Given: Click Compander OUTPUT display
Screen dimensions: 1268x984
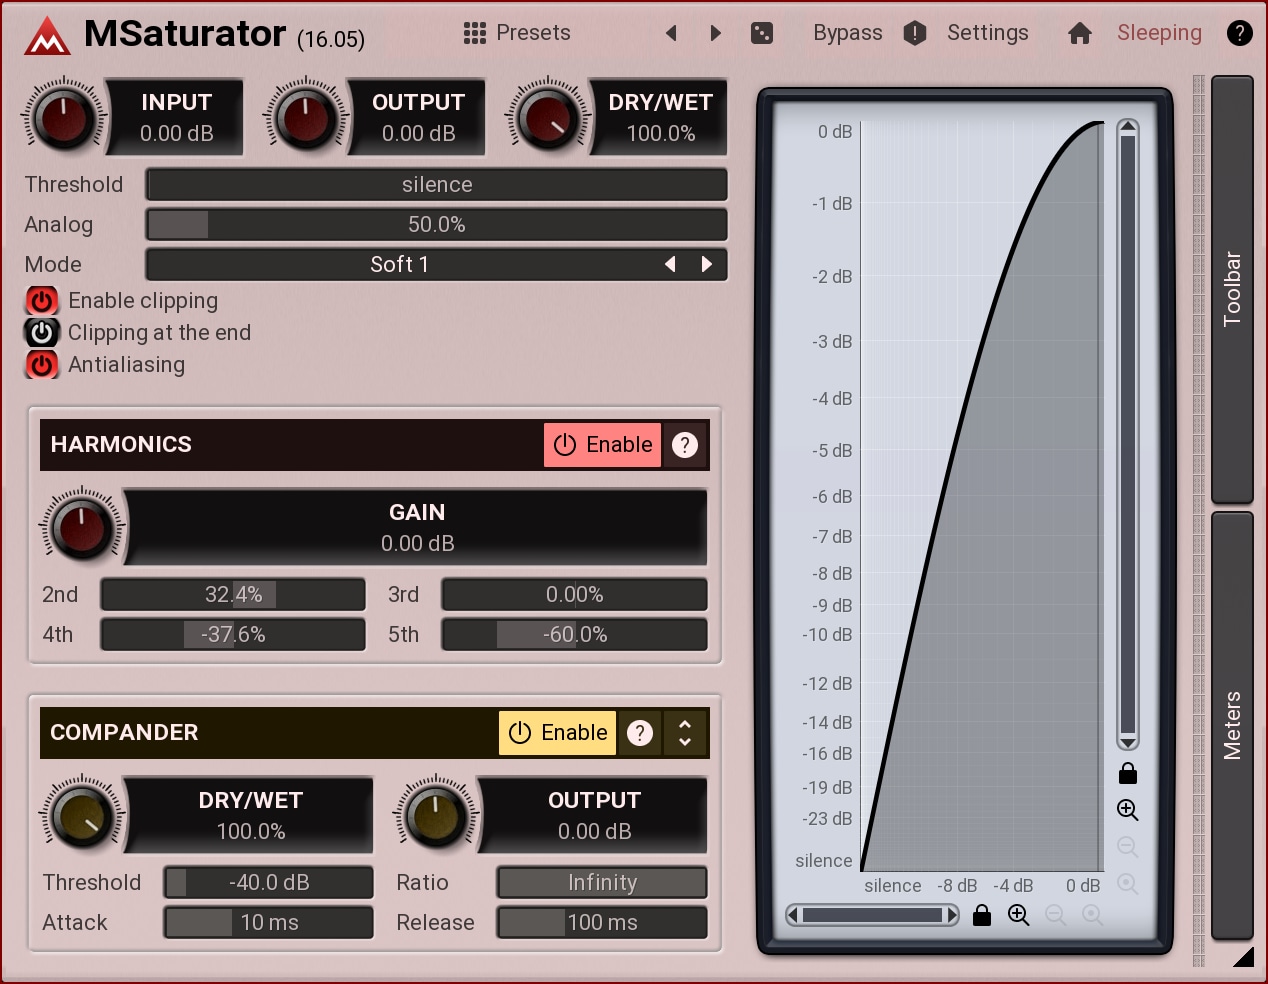Looking at the screenshot, I should coord(594,816).
